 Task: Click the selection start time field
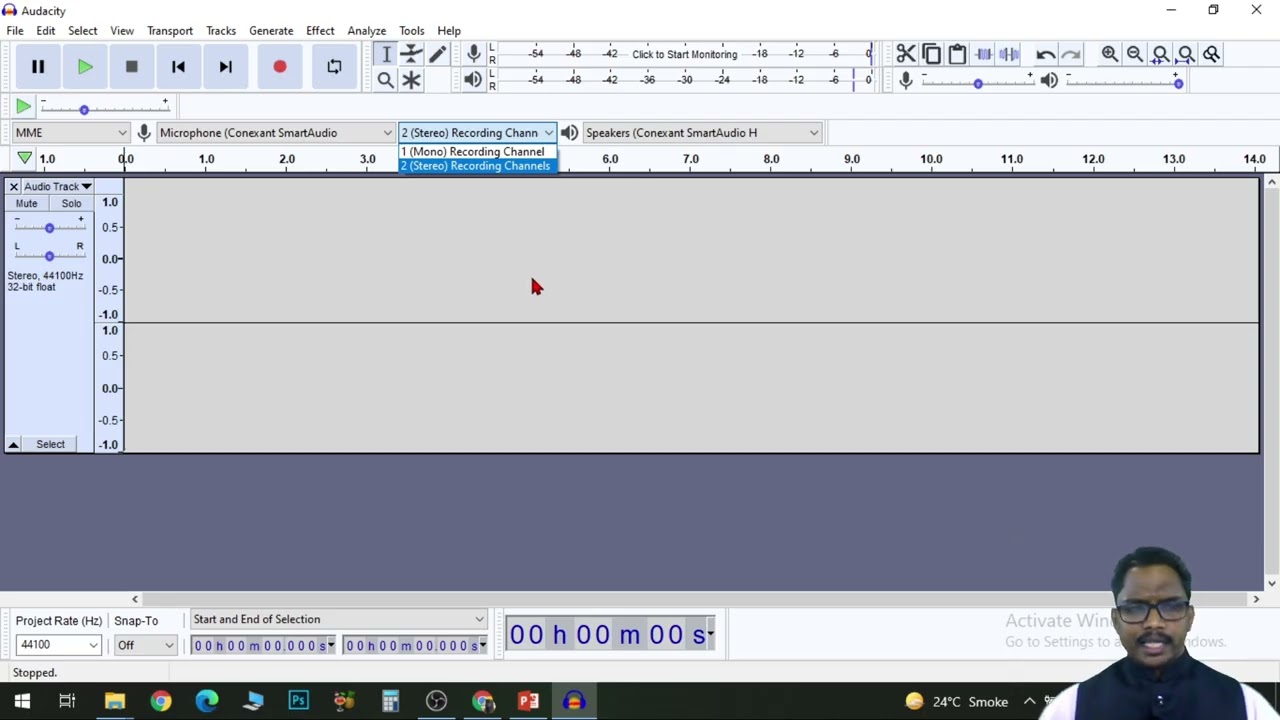(264, 646)
